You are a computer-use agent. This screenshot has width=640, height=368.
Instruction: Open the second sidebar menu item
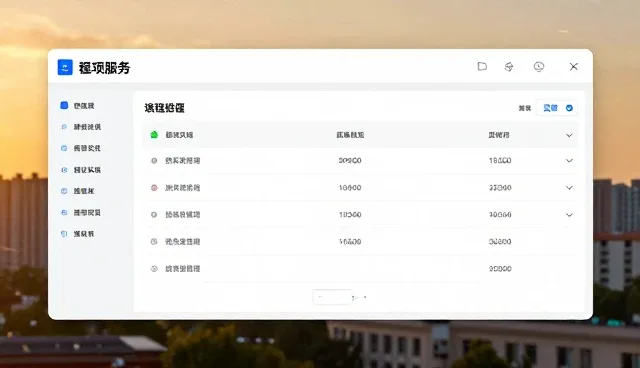point(81,127)
